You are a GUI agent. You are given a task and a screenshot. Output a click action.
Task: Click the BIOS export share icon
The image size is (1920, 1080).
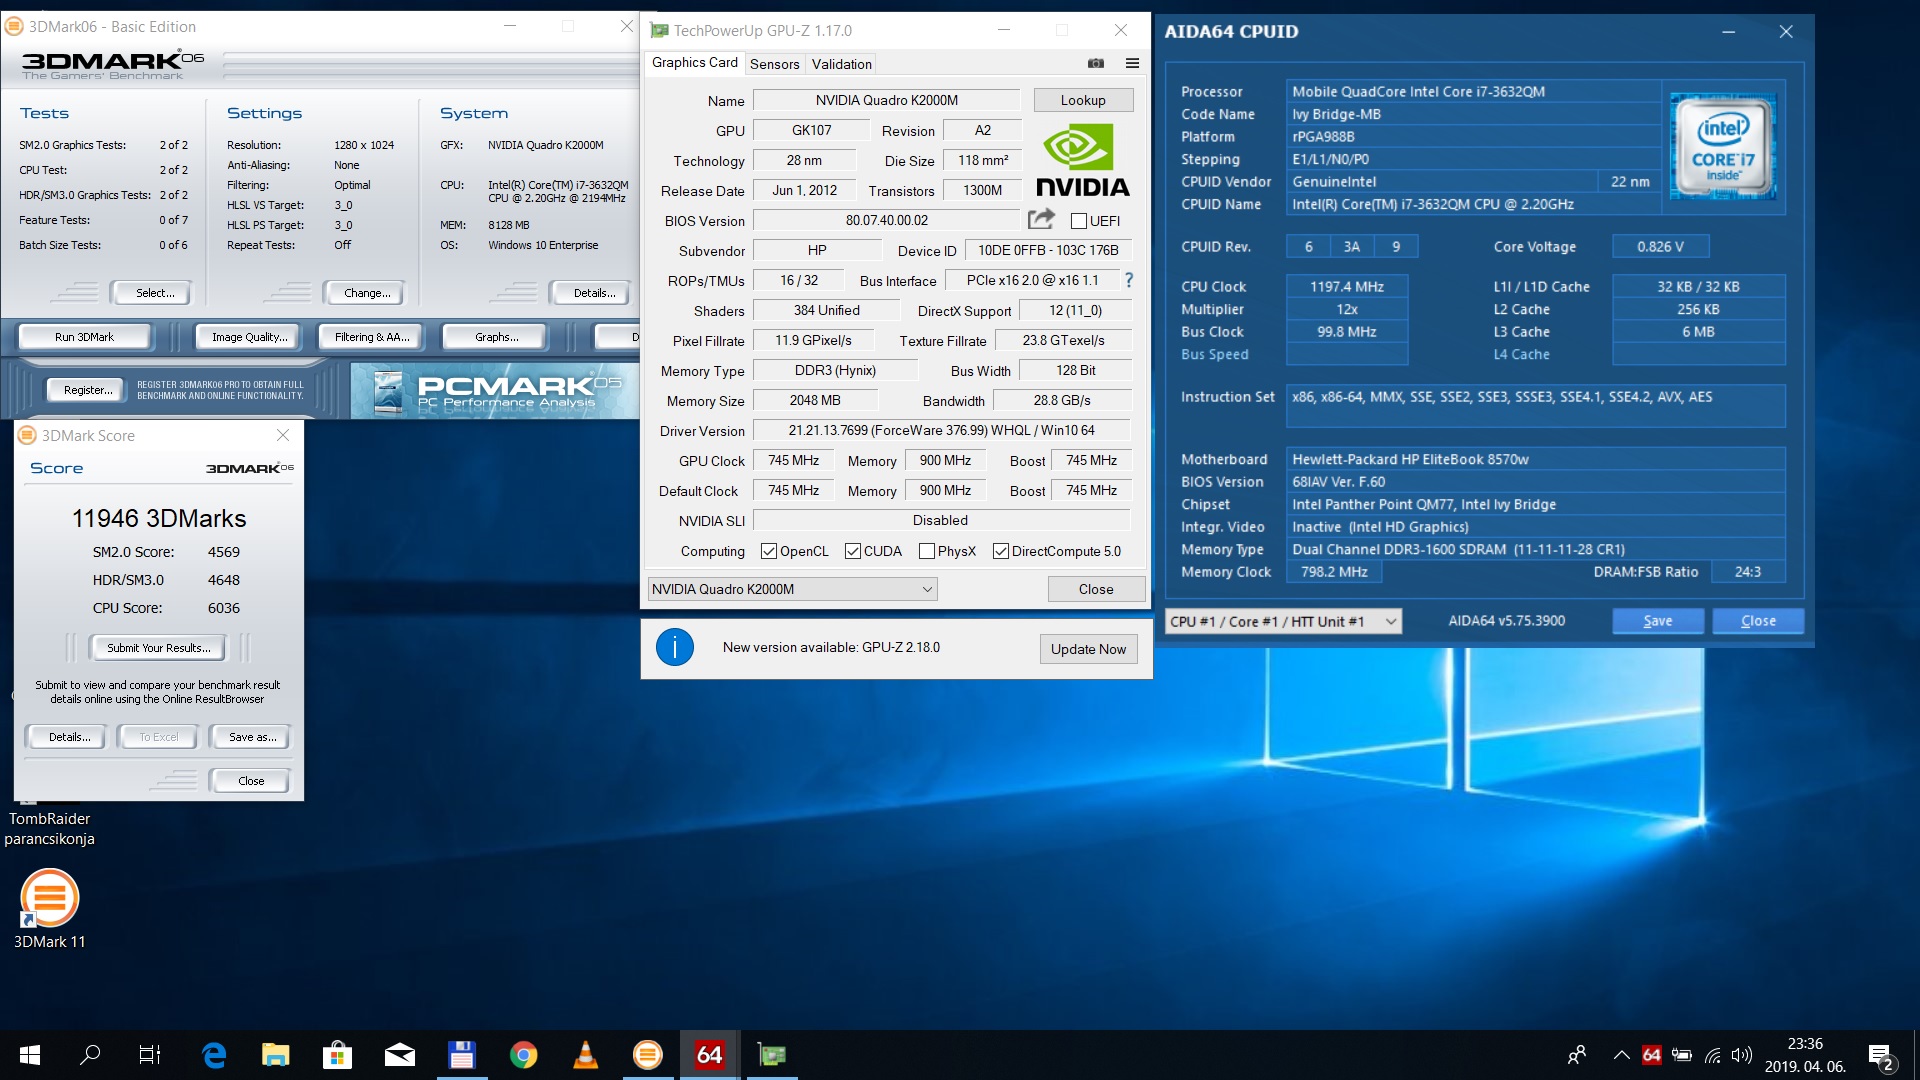pos(1041,219)
